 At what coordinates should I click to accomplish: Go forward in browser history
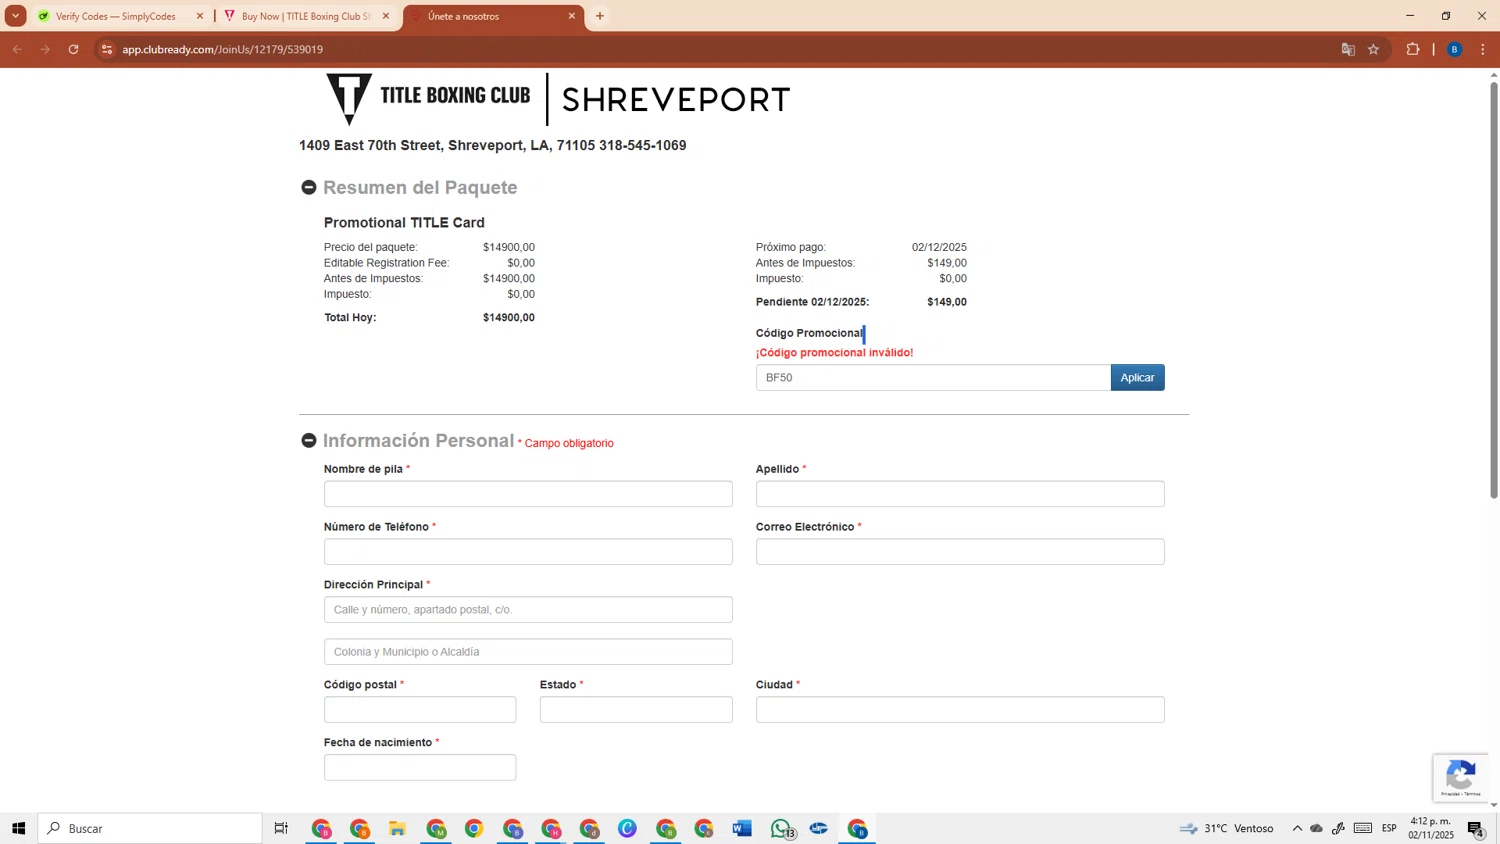(x=45, y=49)
